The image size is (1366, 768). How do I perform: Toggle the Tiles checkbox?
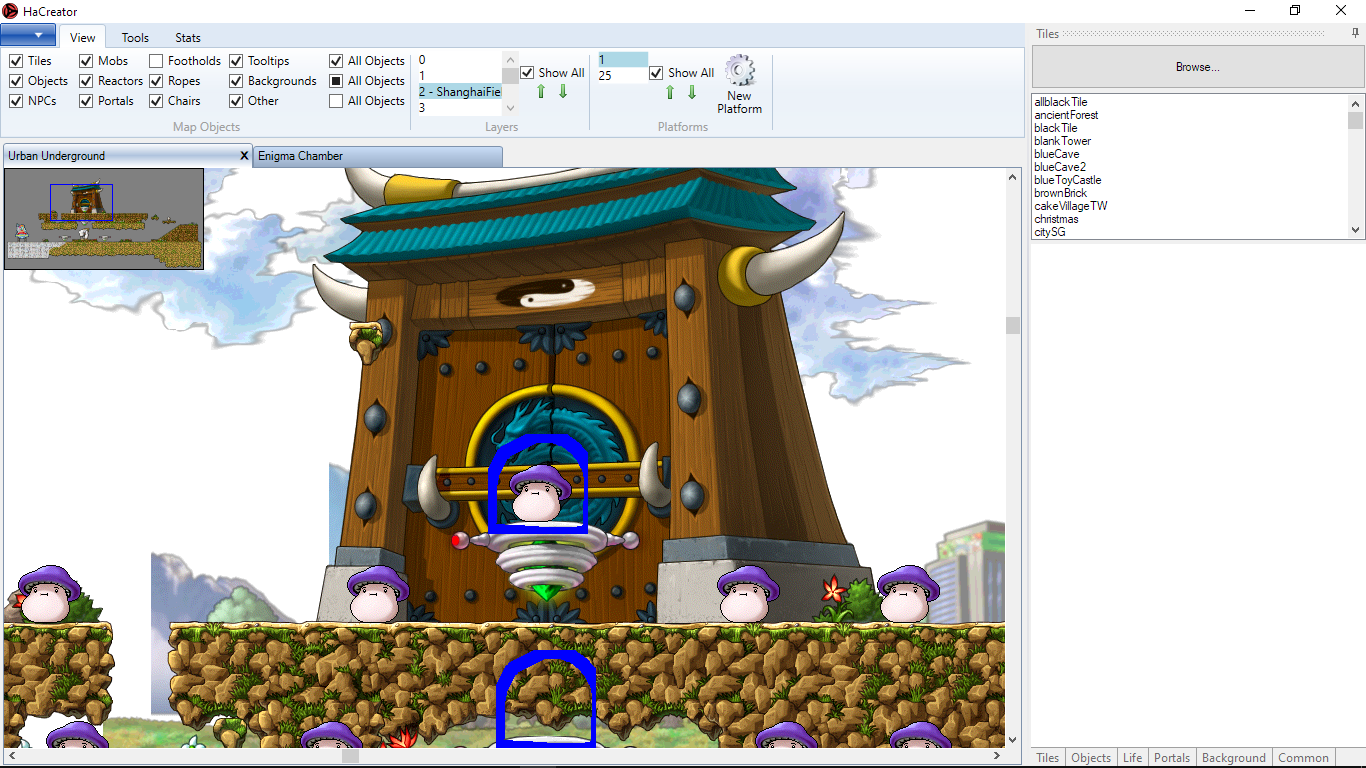[x=16, y=61]
